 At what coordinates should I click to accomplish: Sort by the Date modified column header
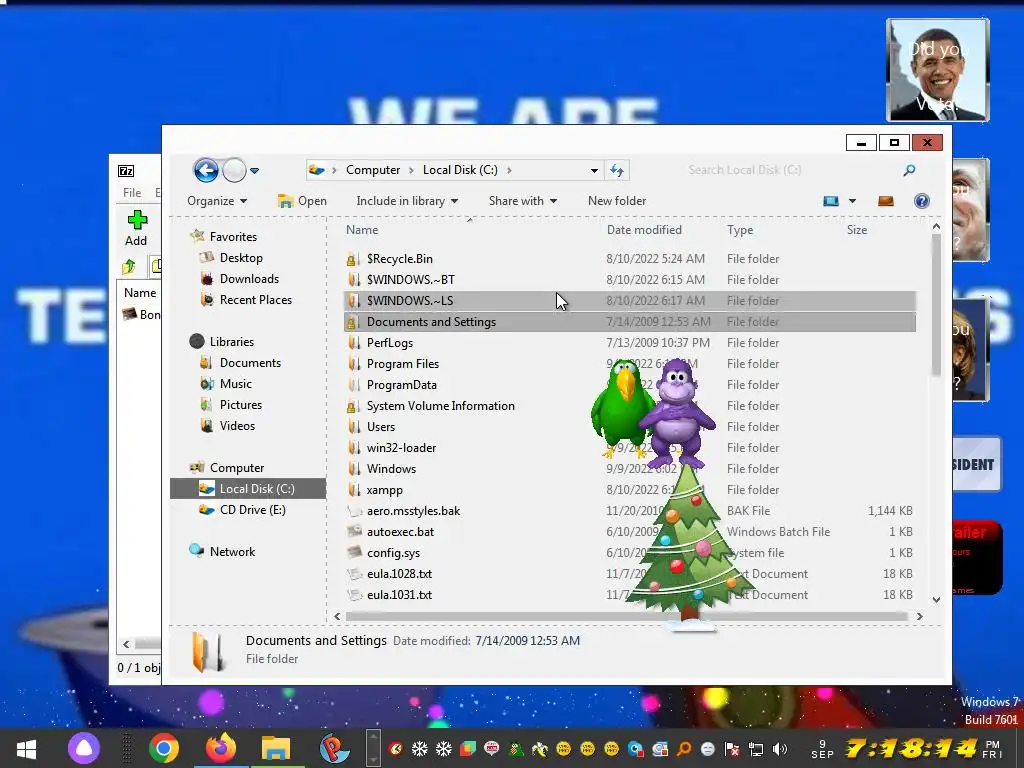pos(644,230)
